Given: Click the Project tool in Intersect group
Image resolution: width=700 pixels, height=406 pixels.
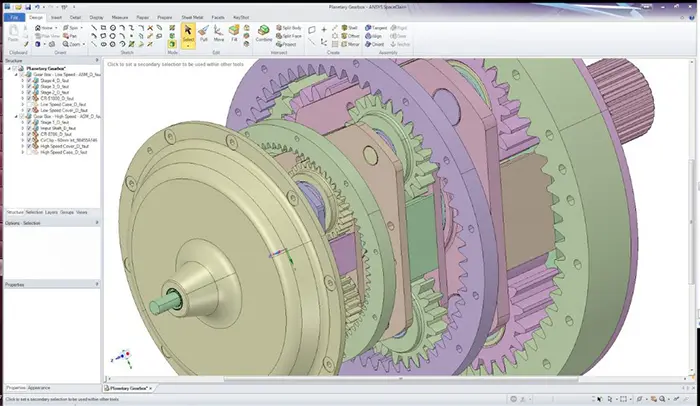Looking at the screenshot, I should point(290,44).
